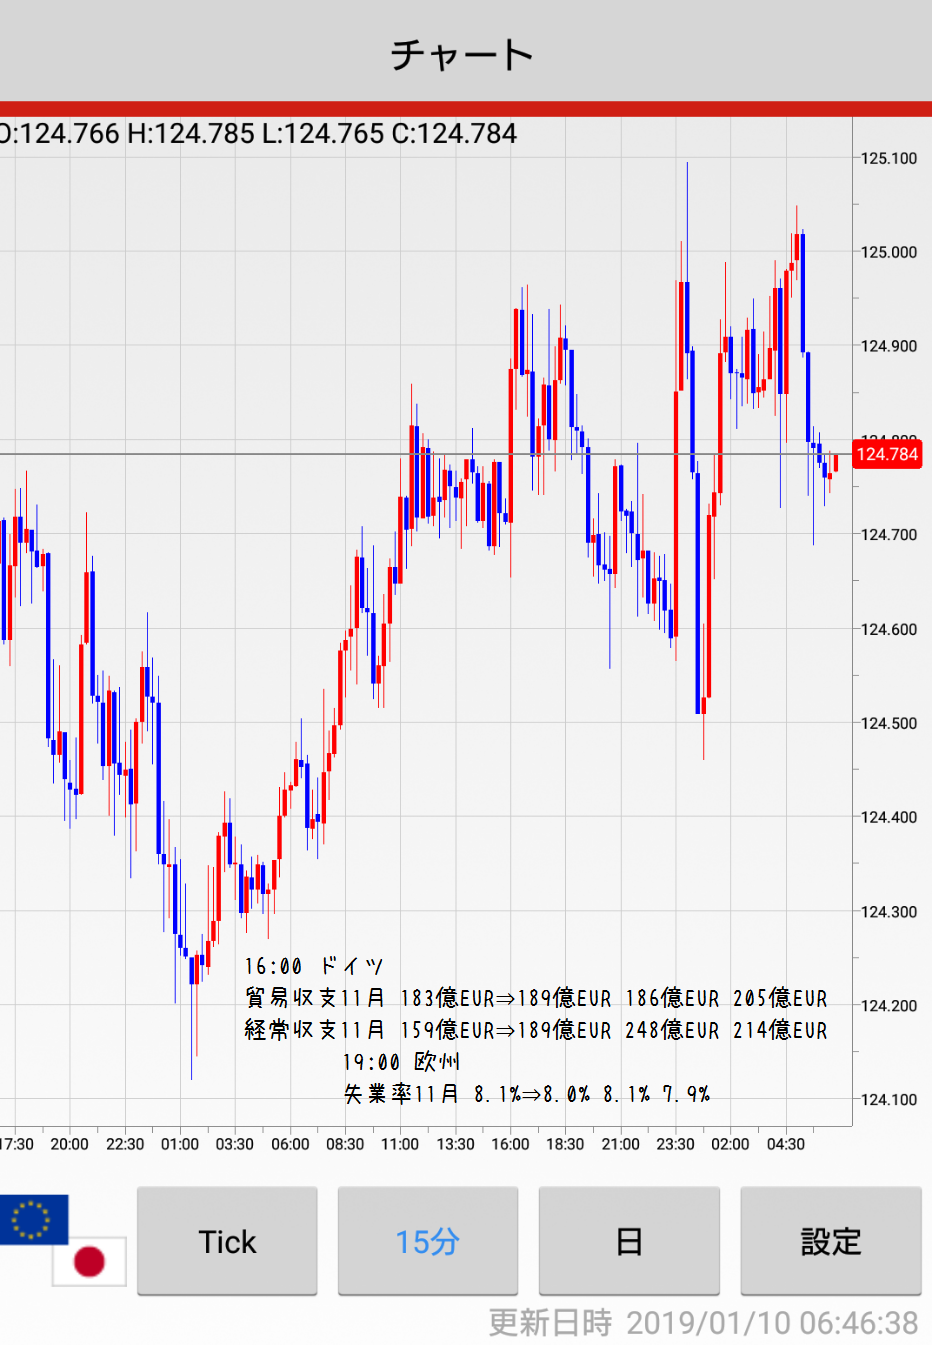The height and width of the screenshot is (1345, 932).
Task: Click the 124.100 price axis label
Action: (888, 1099)
